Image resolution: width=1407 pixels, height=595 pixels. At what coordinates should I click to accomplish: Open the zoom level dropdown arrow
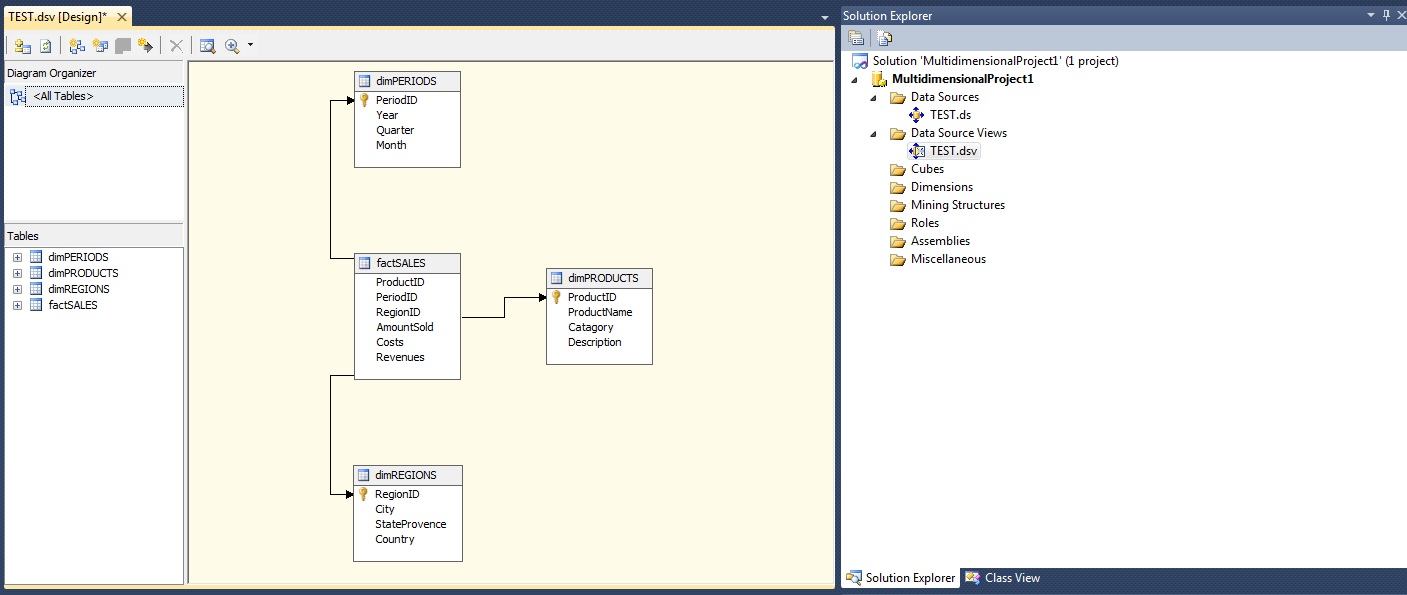coord(250,45)
